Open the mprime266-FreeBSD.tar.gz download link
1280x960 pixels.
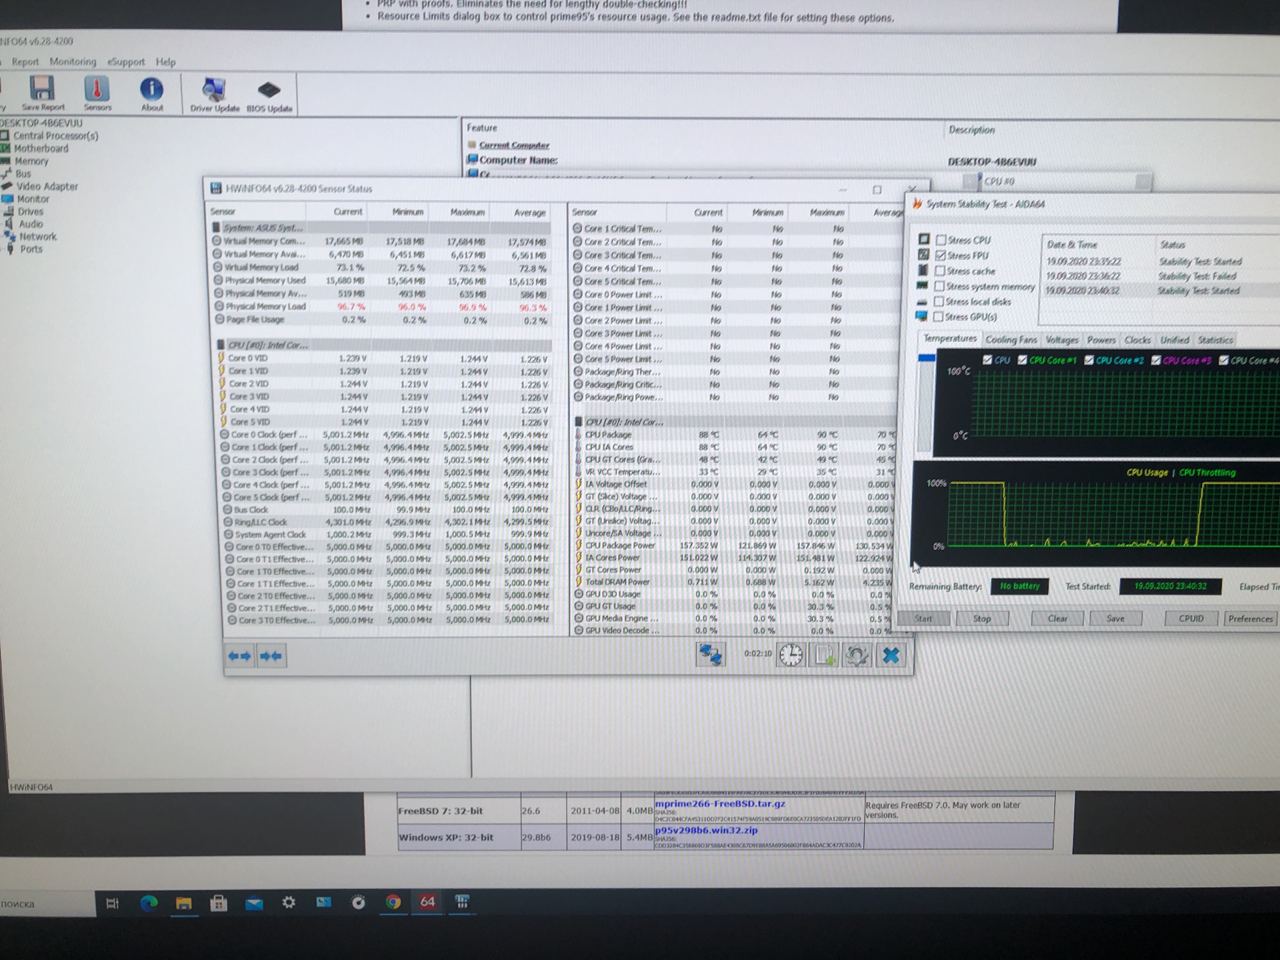(x=719, y=803)
